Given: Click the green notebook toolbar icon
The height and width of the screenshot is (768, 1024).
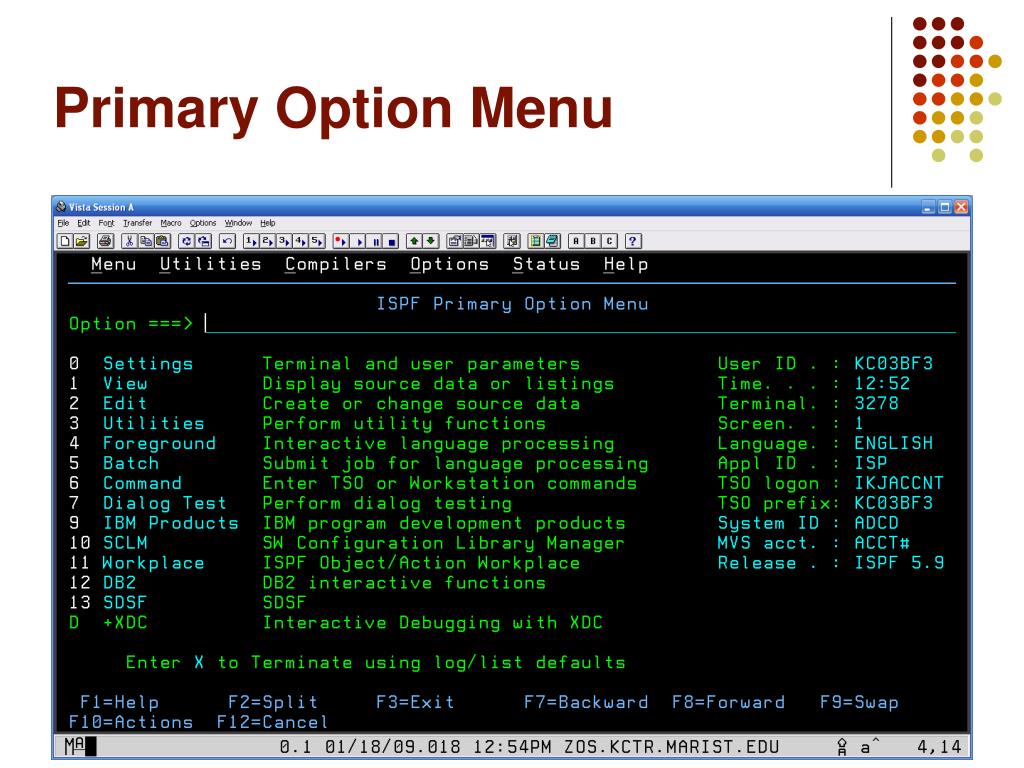Looking at the screenshot, I should (536, 242).
